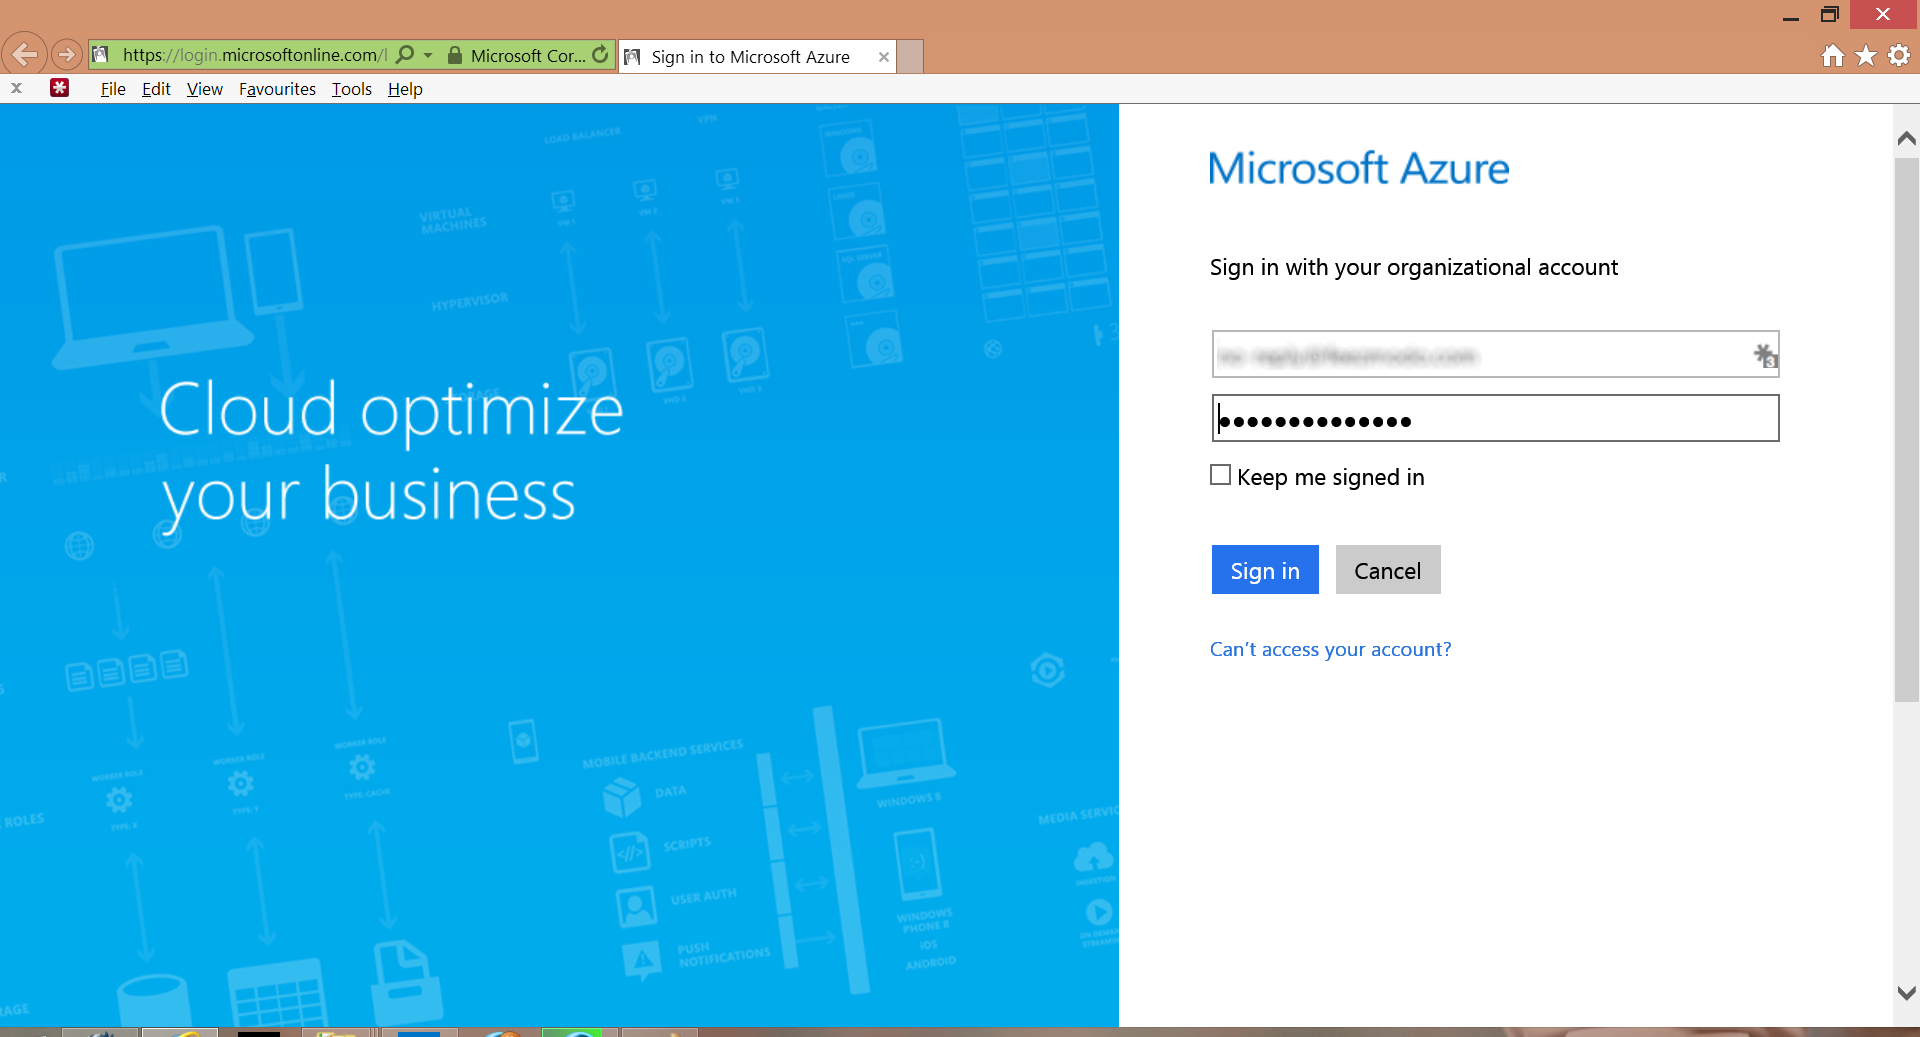Open the Edit menu
Screen dimensions: 1920x1037
(x=156, y=89)
